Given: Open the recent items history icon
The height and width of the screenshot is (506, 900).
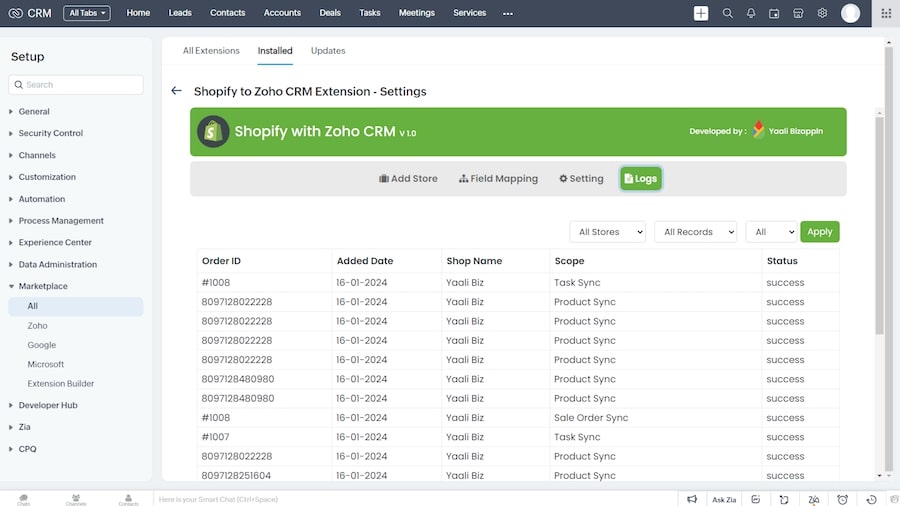Looking at the screenshot, I should pyautogui.click(x=871, y=499).
